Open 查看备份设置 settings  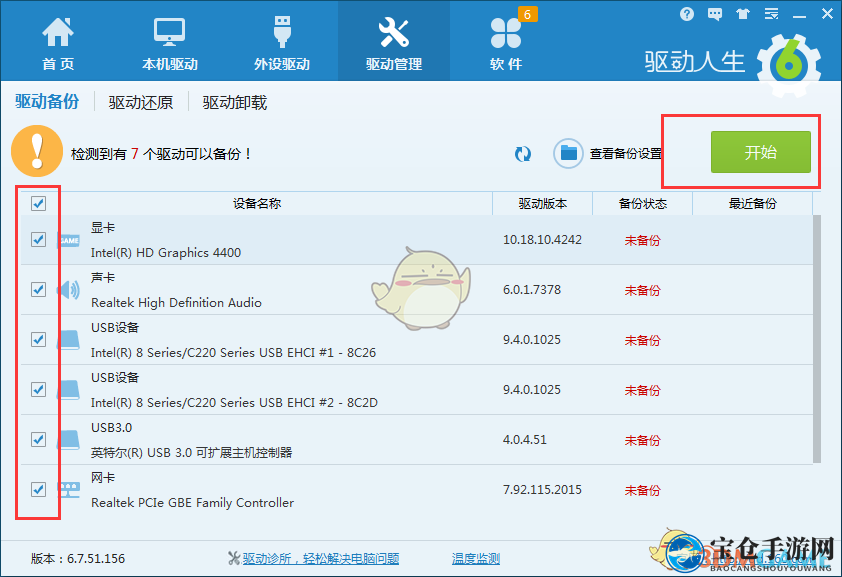(626, 154)
